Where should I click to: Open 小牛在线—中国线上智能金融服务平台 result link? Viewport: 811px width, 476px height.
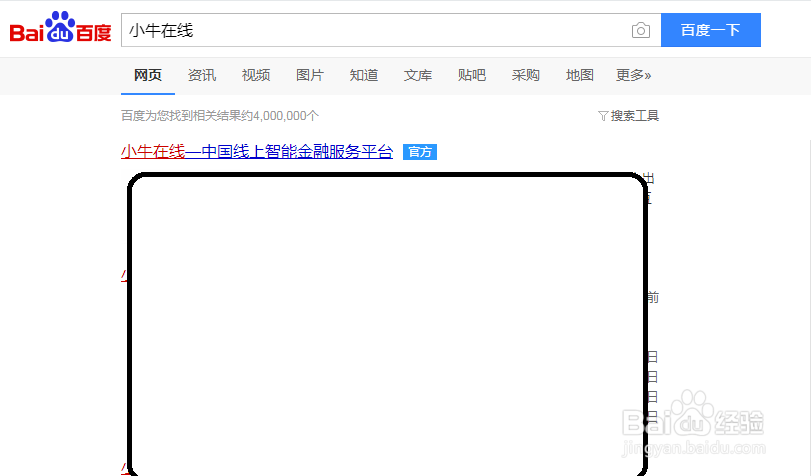coord(257,152)
